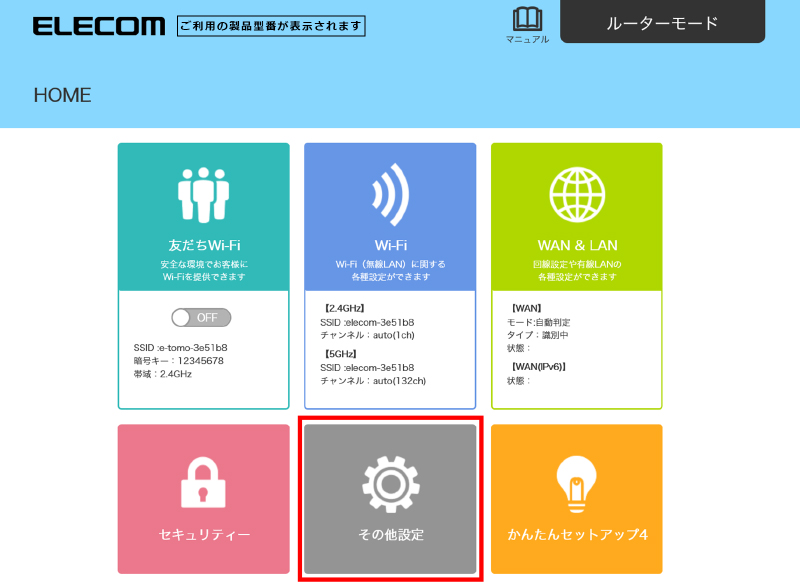
Task: Click SSID e-tomo-3e51b8 text
Action: [x=181, y=348]
